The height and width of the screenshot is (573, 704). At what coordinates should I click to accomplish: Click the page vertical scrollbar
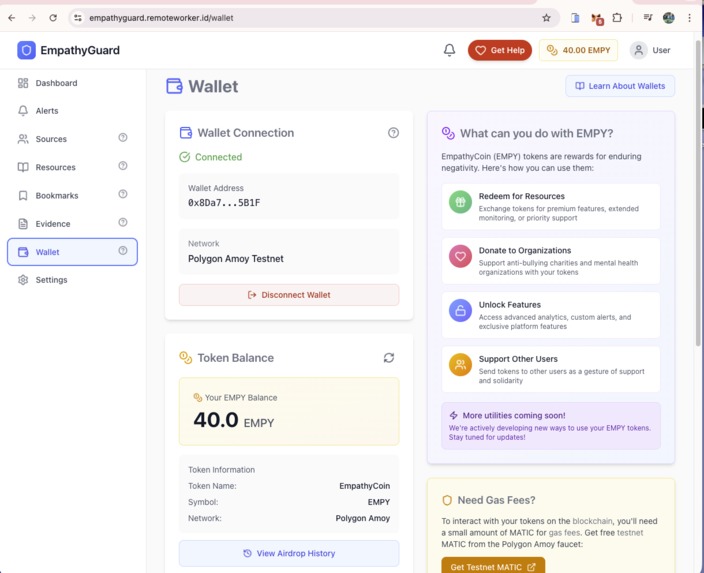tap(699, 193)
